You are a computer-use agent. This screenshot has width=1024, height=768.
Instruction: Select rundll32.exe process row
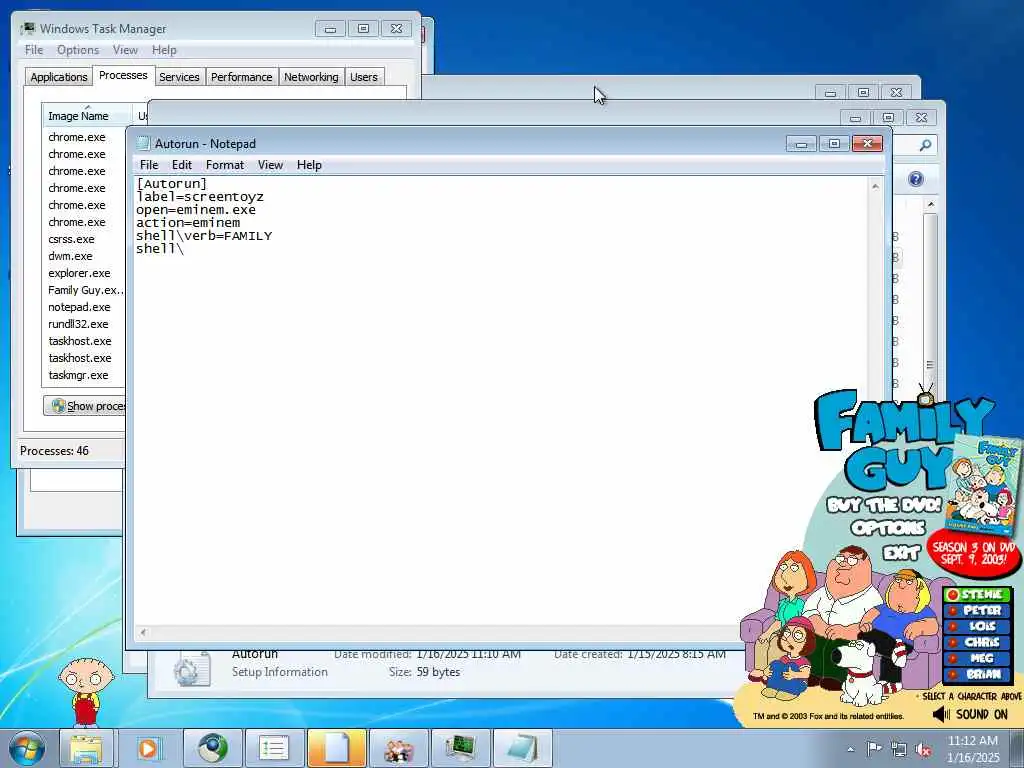coord(84,324)
